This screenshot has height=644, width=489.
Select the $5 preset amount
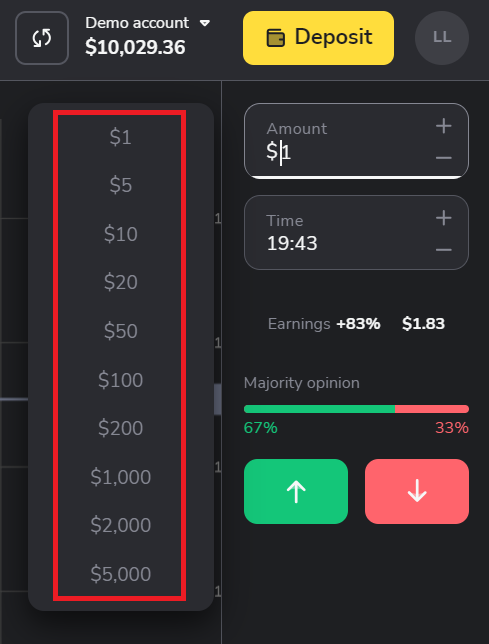point(120,185)
